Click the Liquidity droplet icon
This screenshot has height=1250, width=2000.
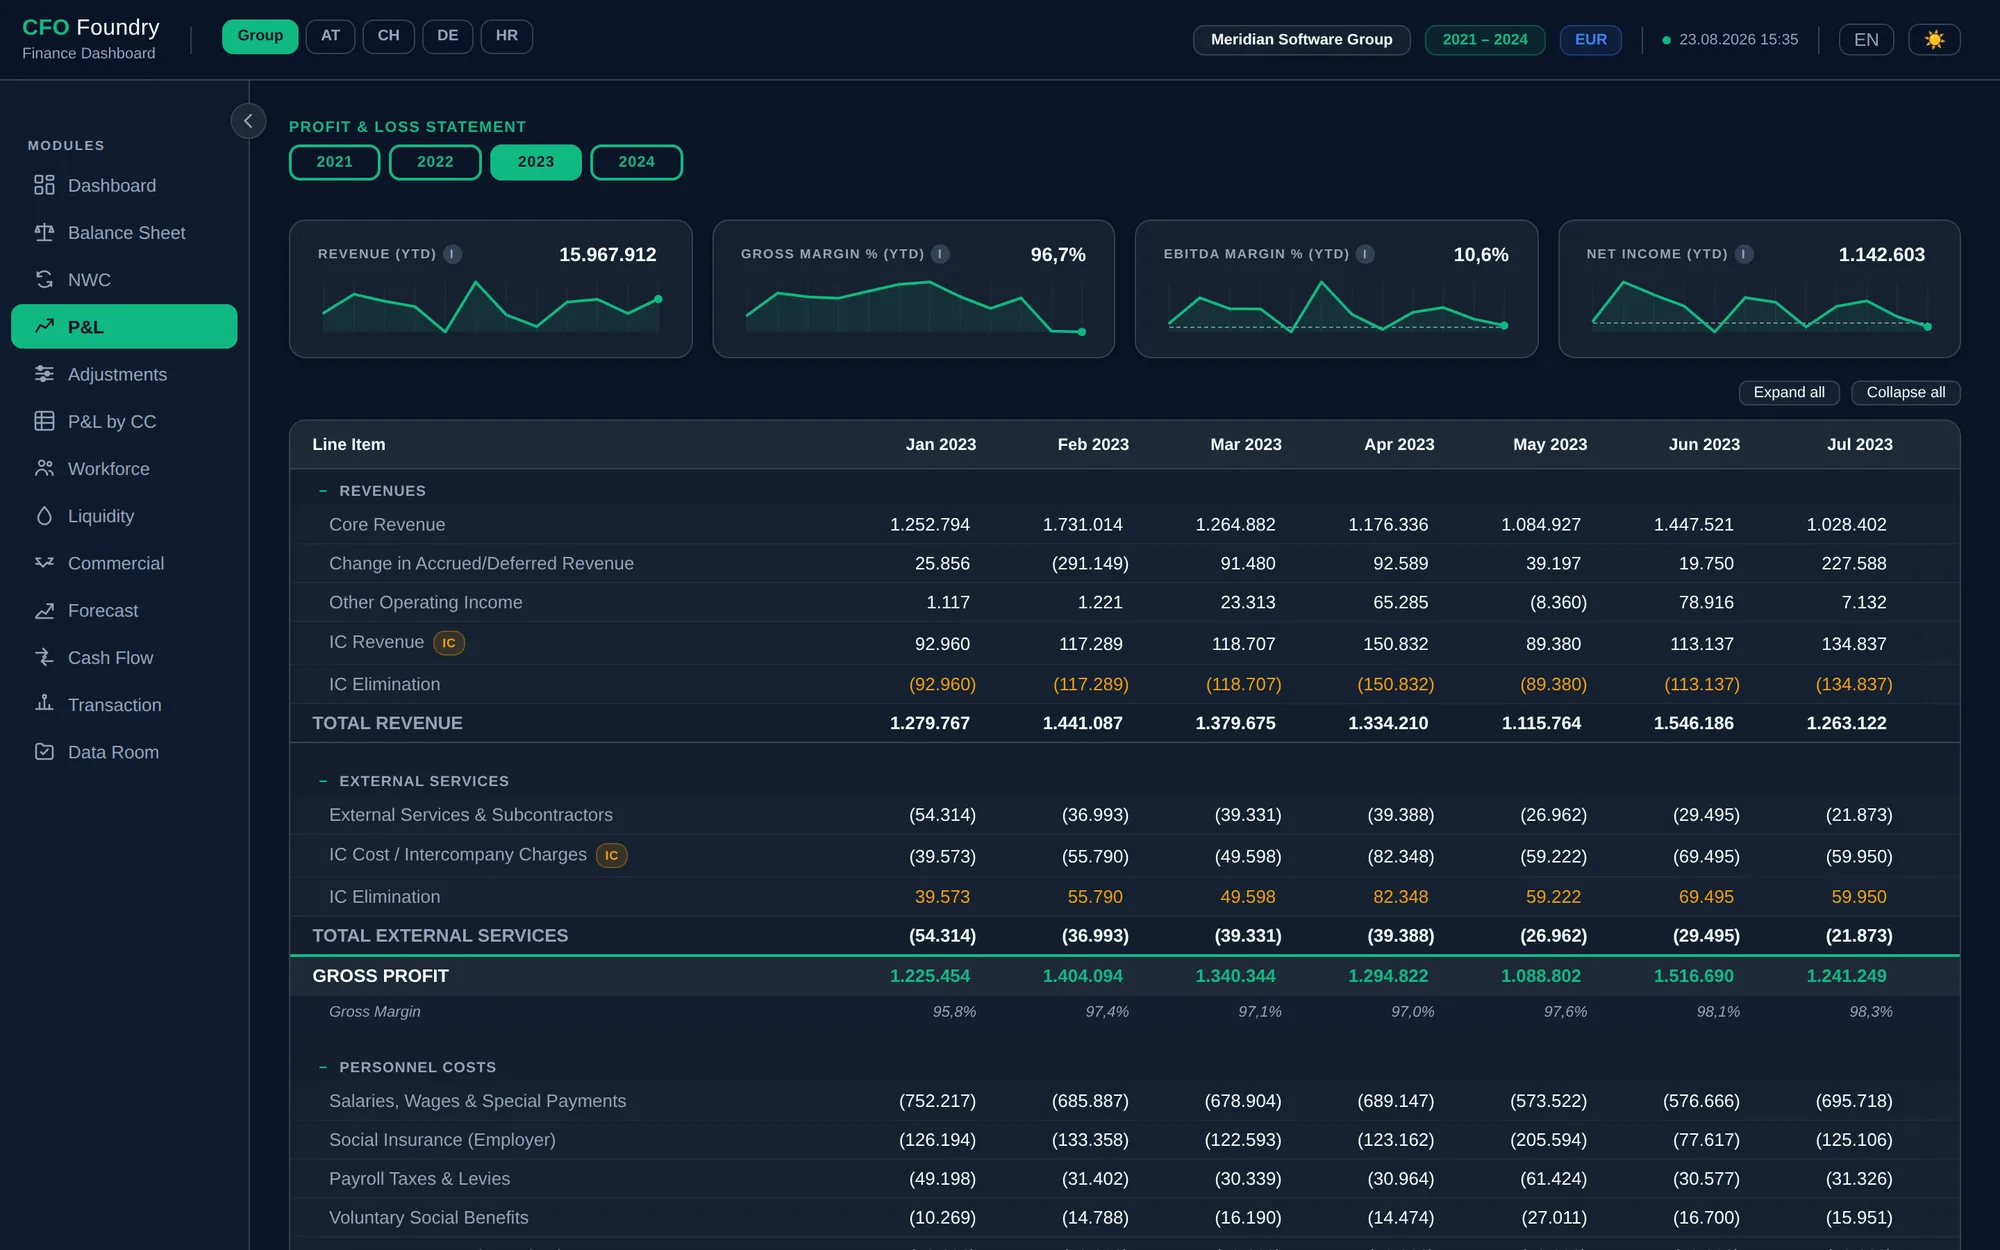[44, 515]
